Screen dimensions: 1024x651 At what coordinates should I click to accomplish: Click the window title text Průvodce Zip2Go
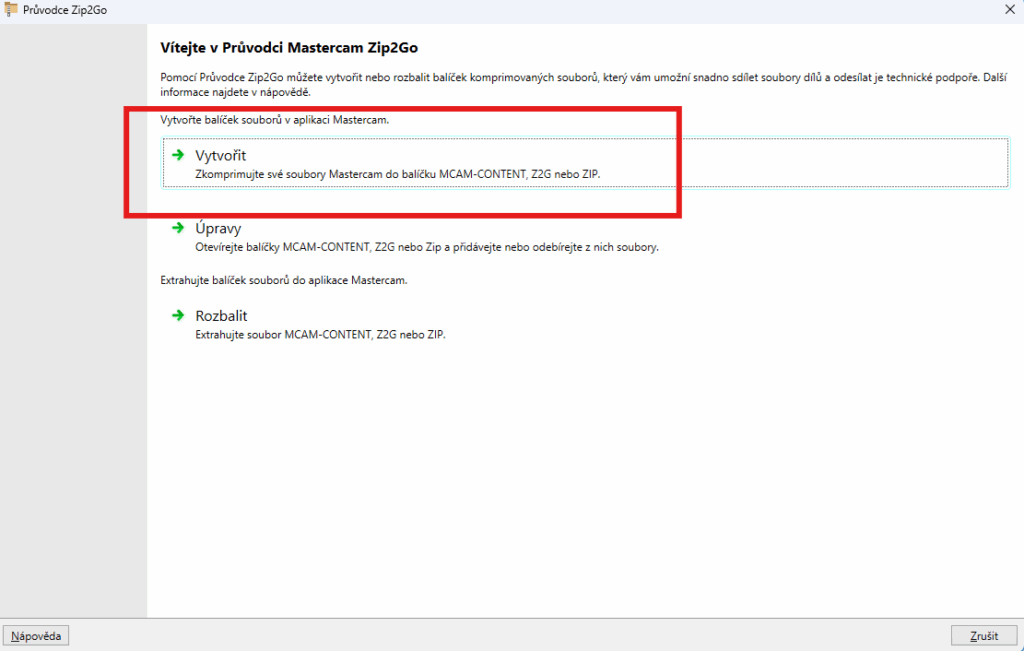65,11
